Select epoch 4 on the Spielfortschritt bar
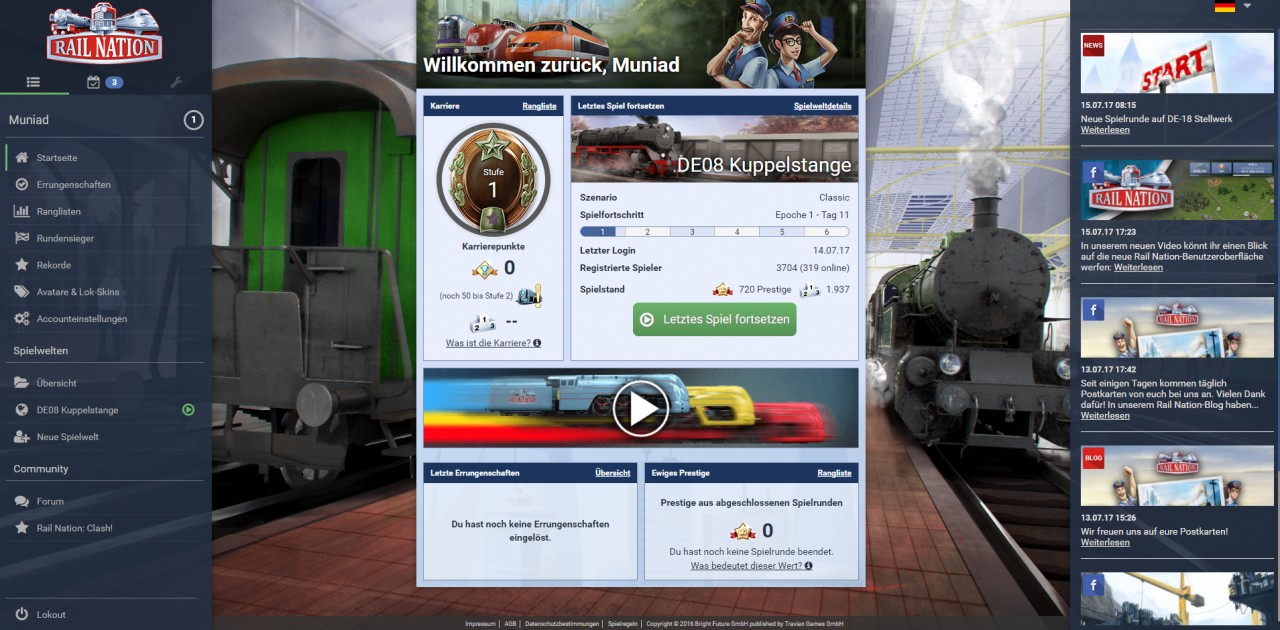1280x630 pixels. click(x=737, y=232)
